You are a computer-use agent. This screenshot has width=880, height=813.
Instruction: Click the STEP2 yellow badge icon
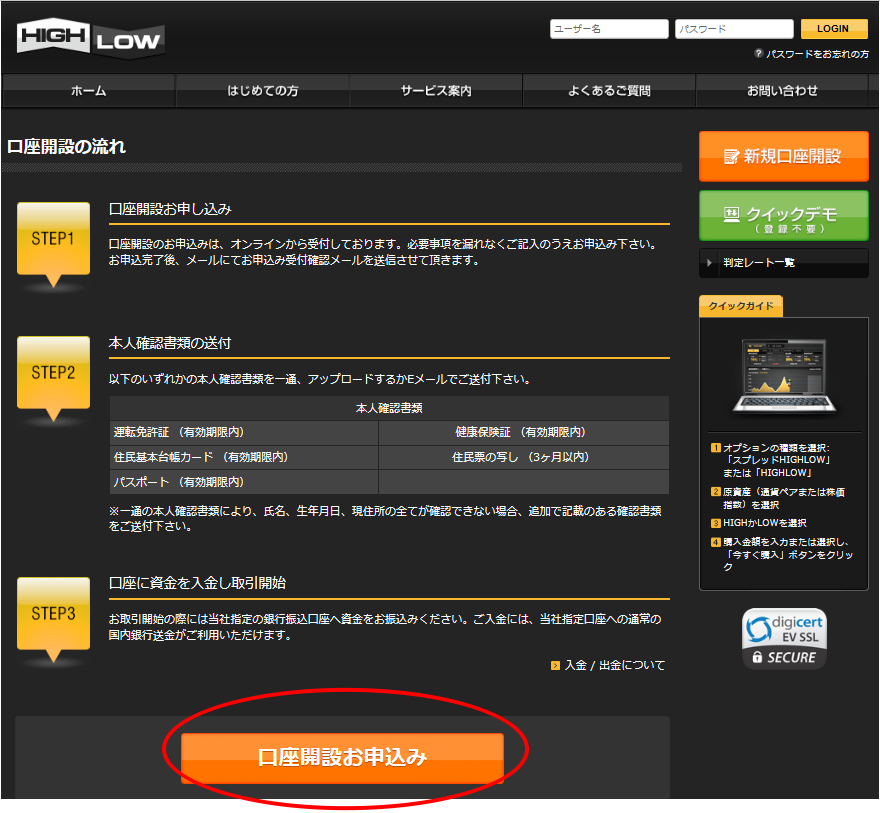(53, 375)
